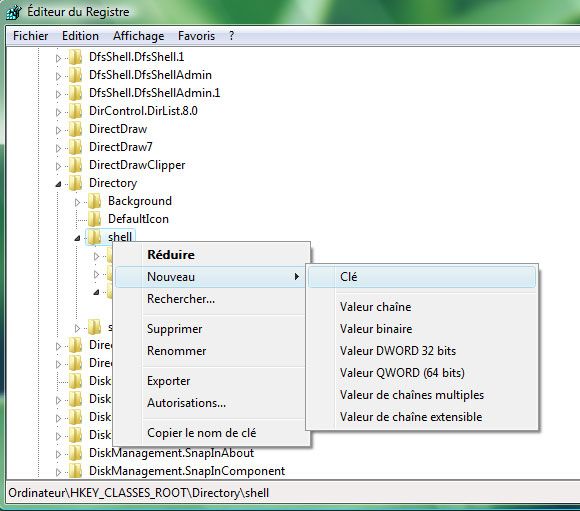
Task: Select the DfsShell.DfsShellAdmin folder icon
Action: pos(75,75)
